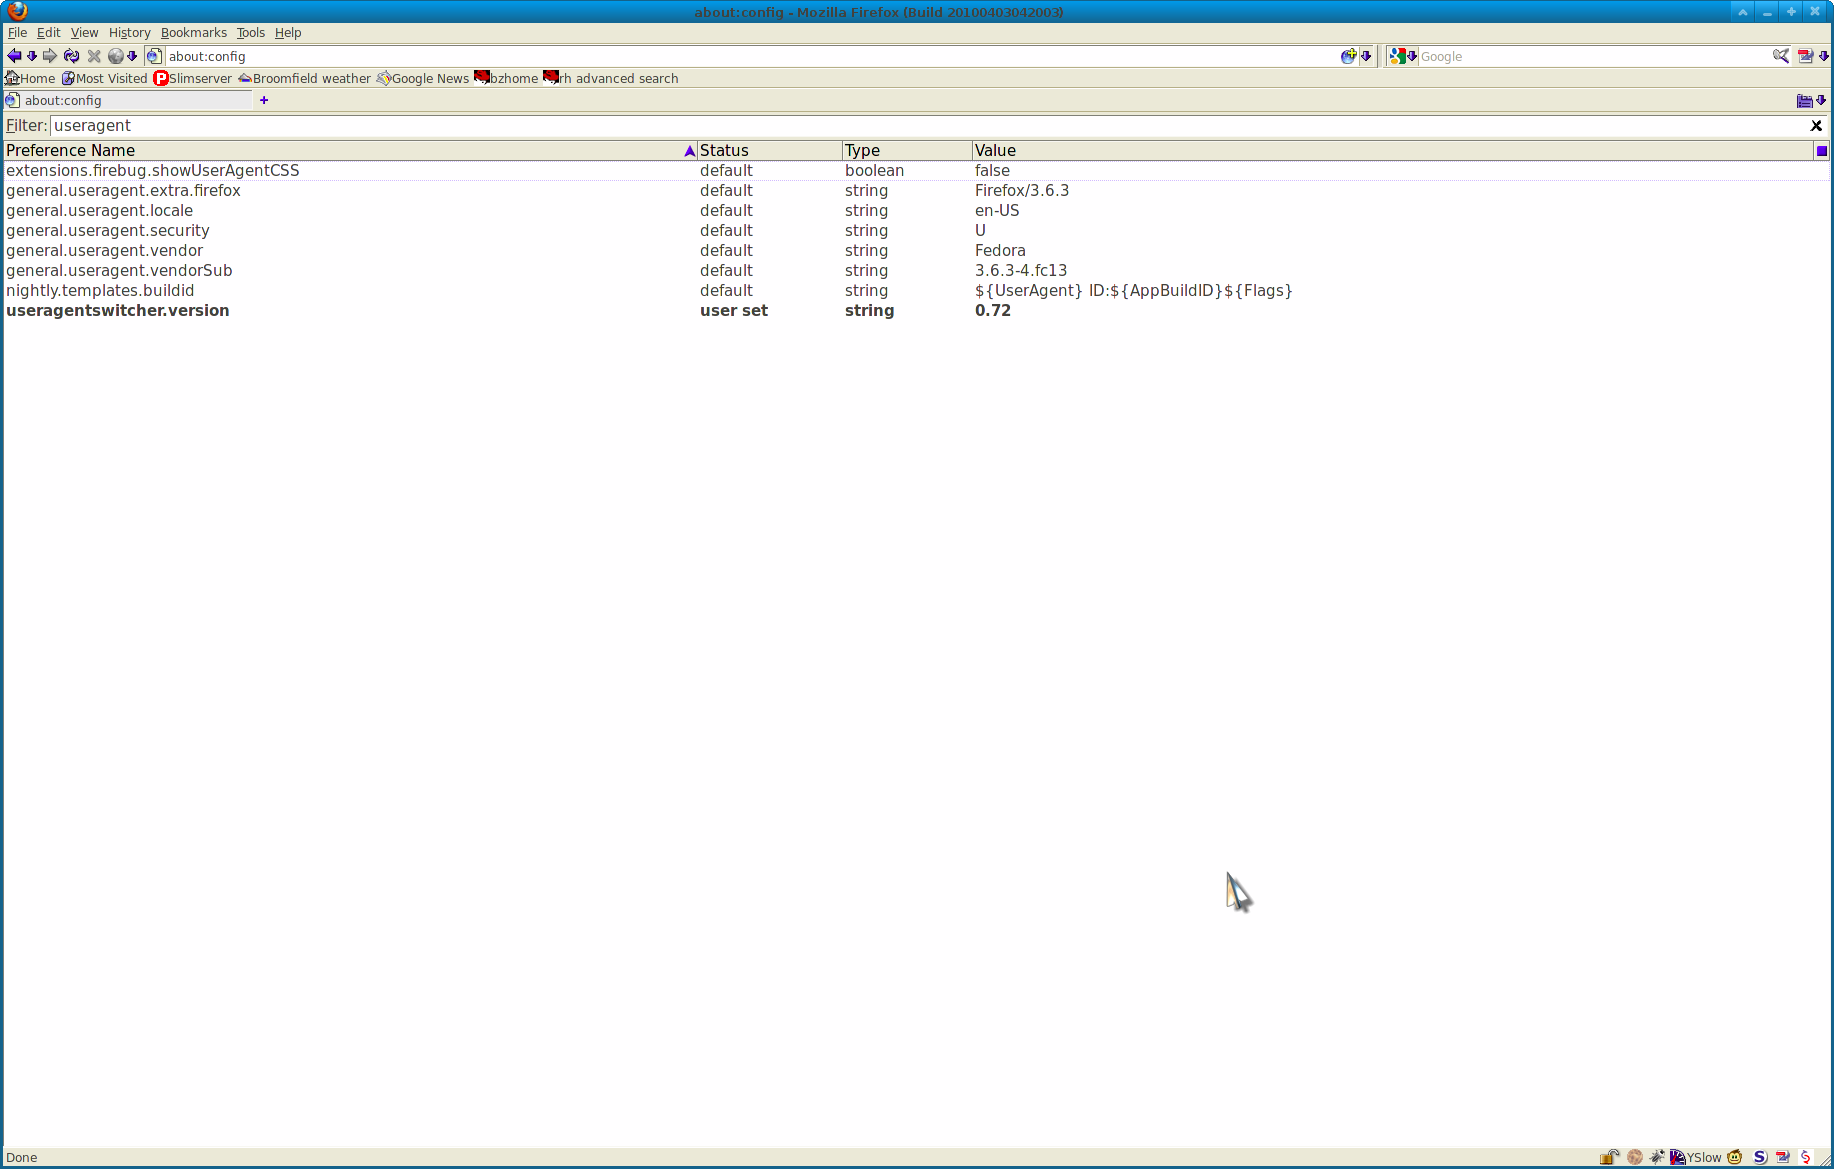Click the blue S status bar icon

pos(1760,1157)
